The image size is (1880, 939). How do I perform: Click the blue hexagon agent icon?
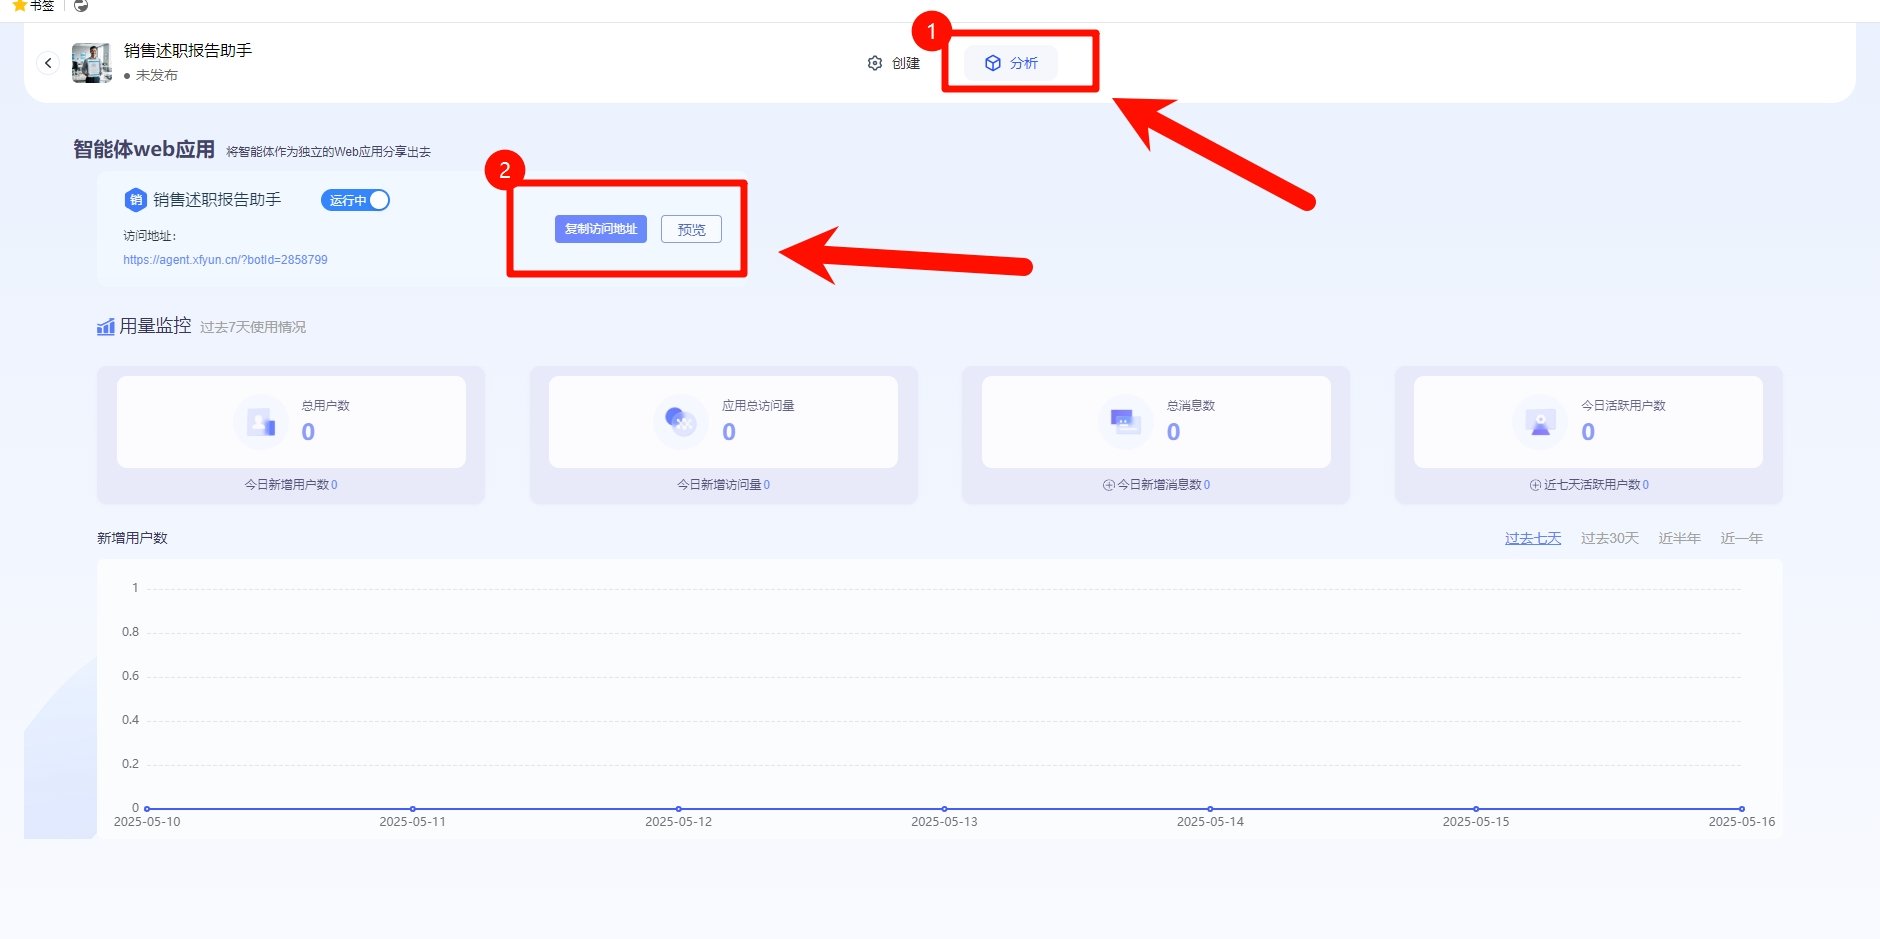(135, 200)
